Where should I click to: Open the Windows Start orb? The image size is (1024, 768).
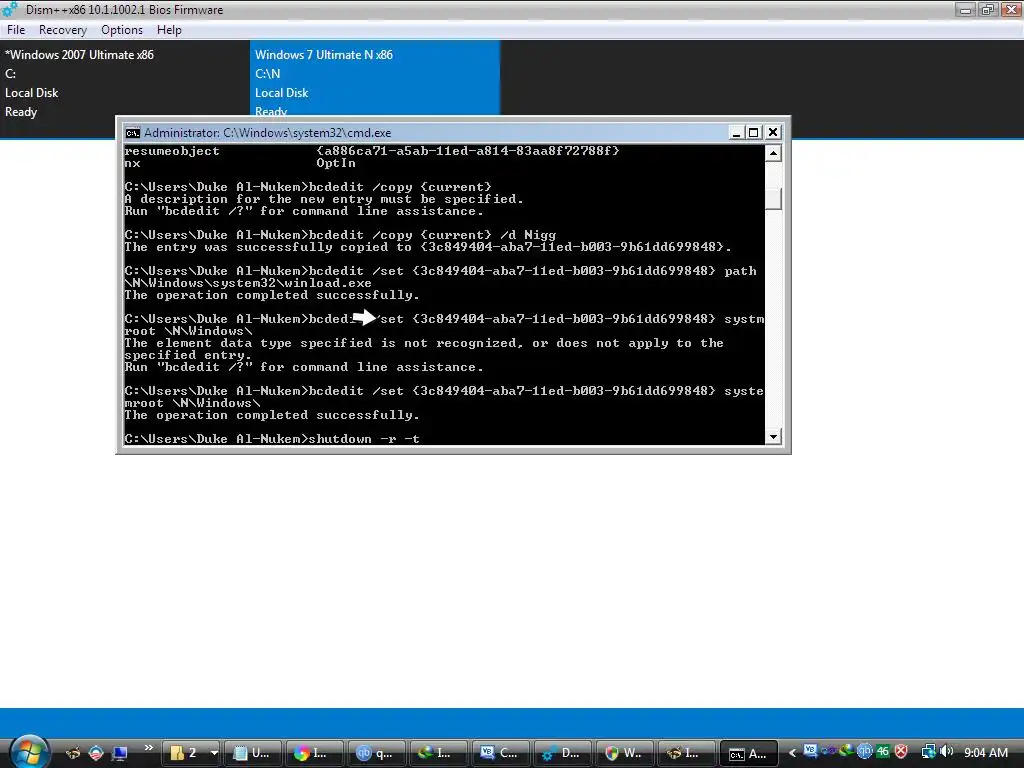[x=29, y=751]
